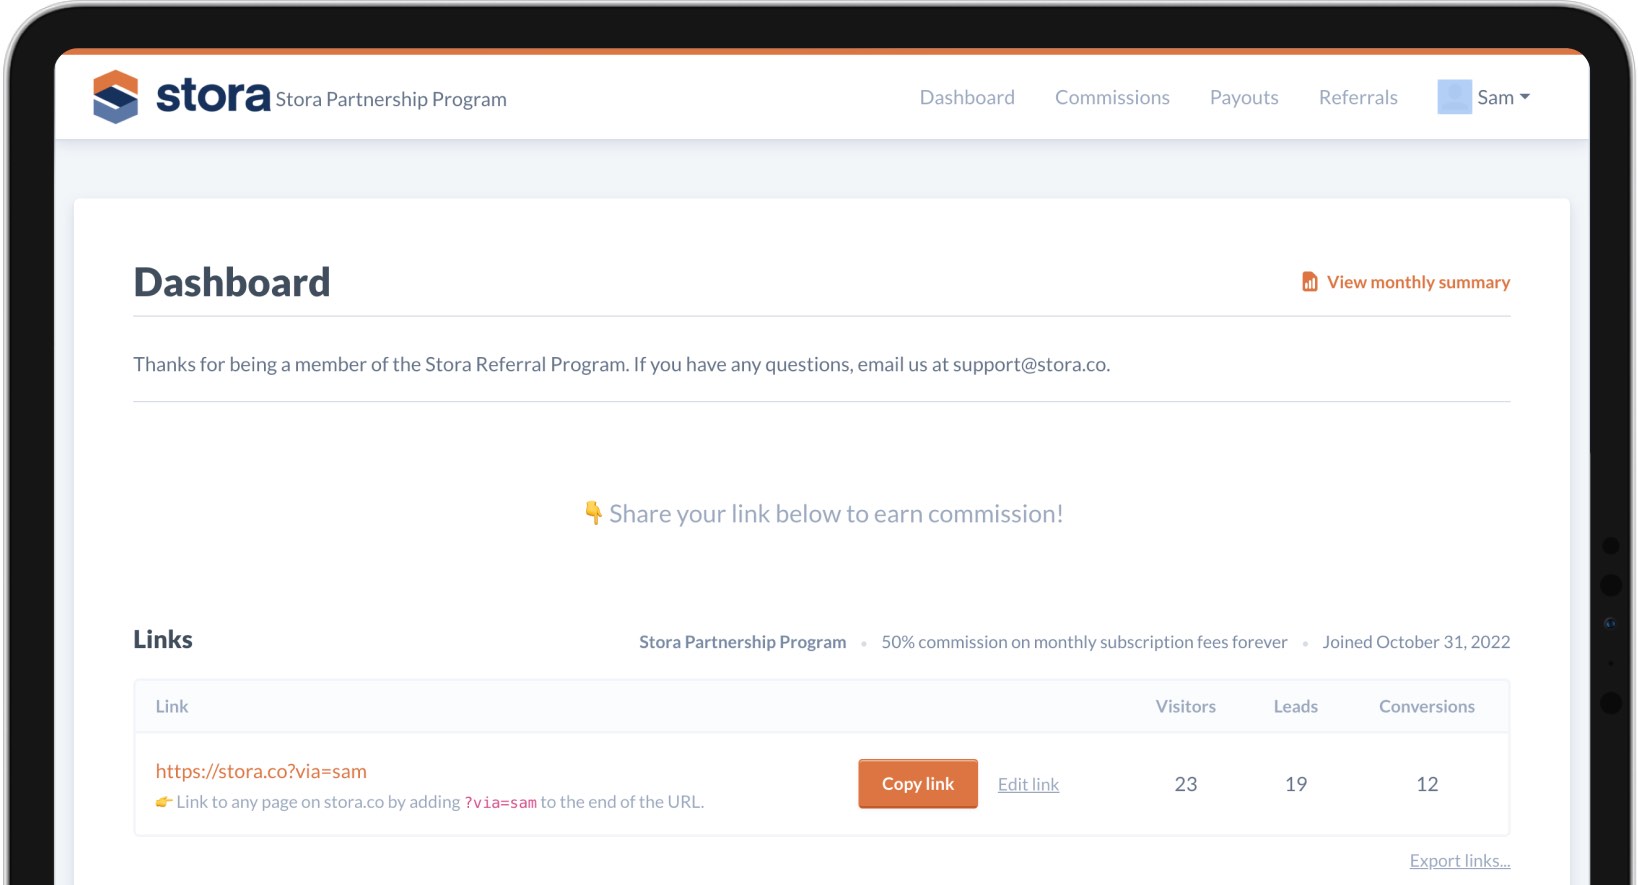Click the visitors count 23
The width and height of the screenshot is (1638, 885).
(1186, 784)
